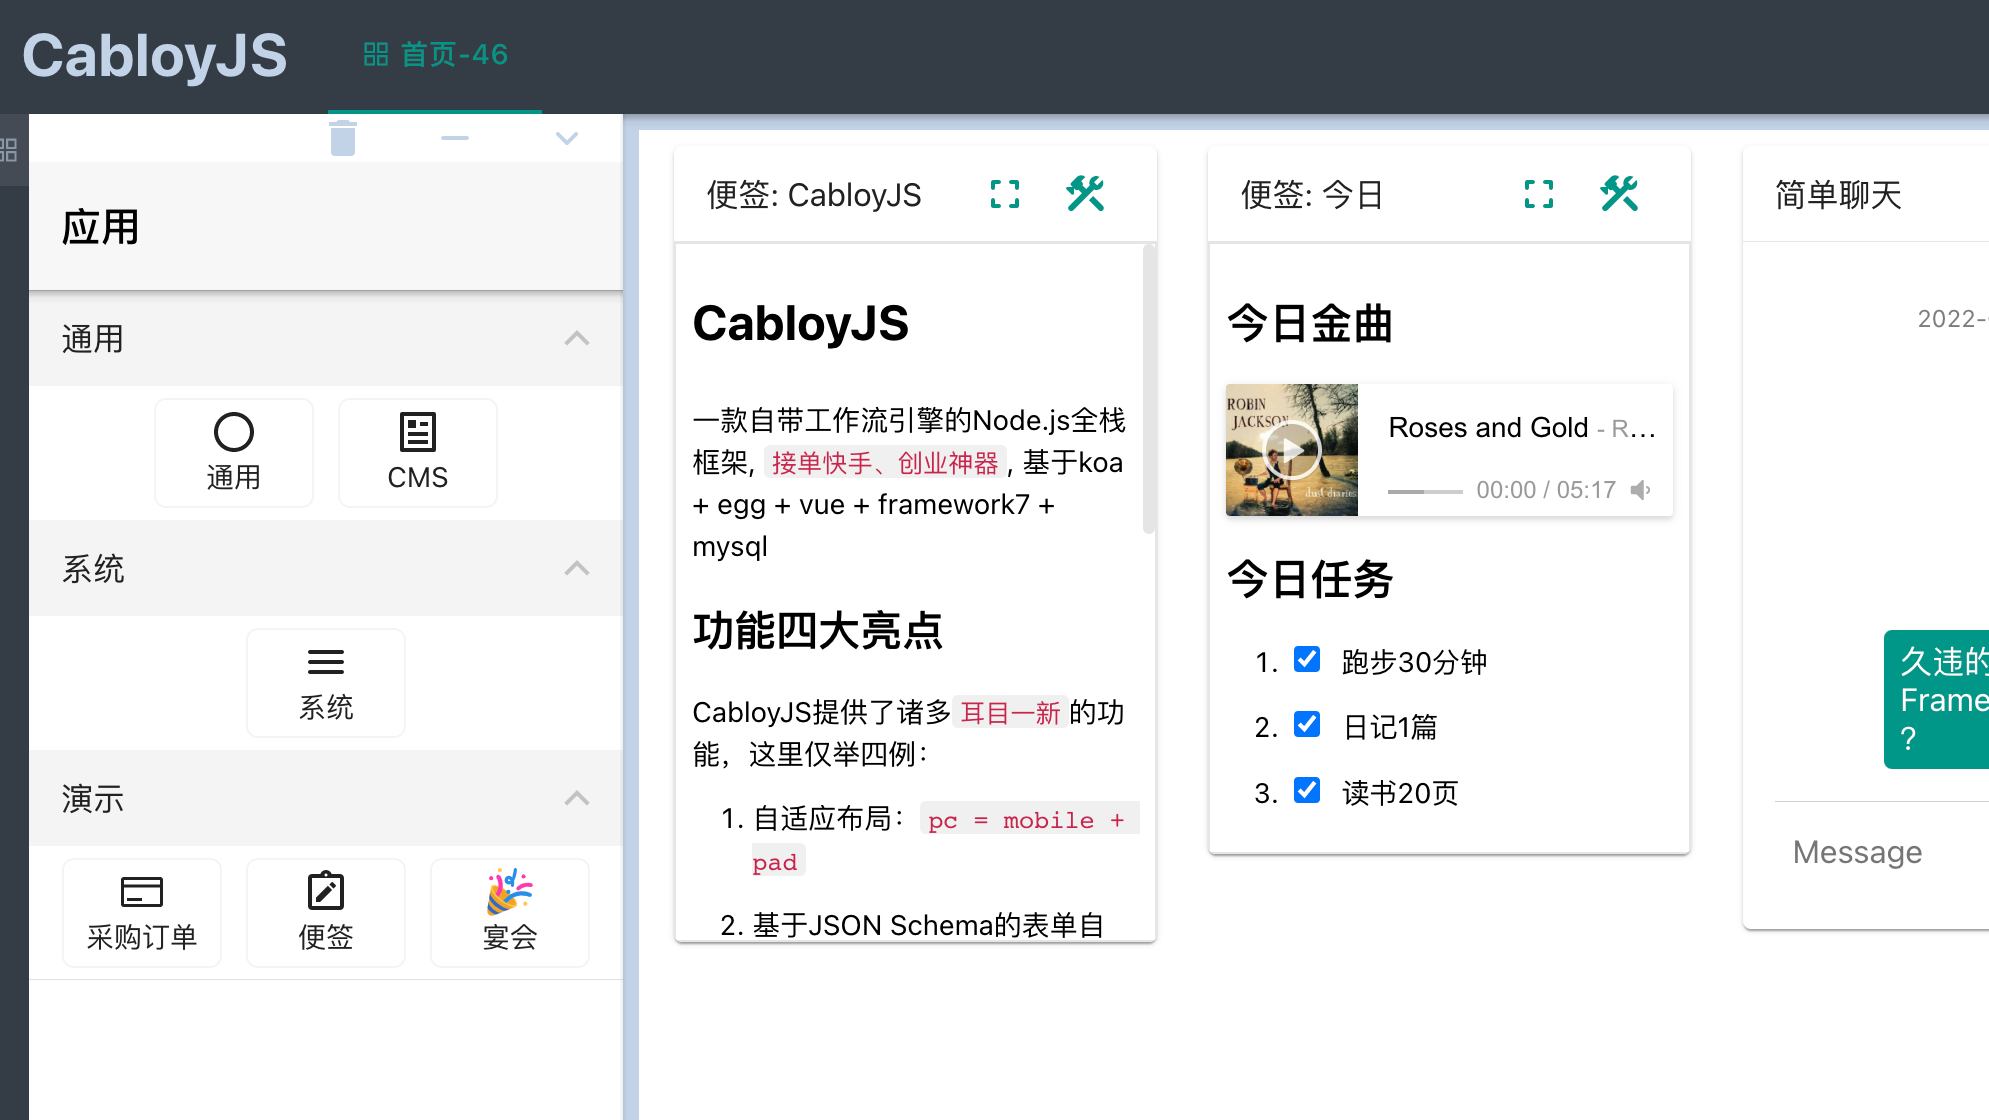The height and width of the screenshot is (1120, 1989).
Task: Click the 今日金曲 heading
Action: (x=1310, y=324)
